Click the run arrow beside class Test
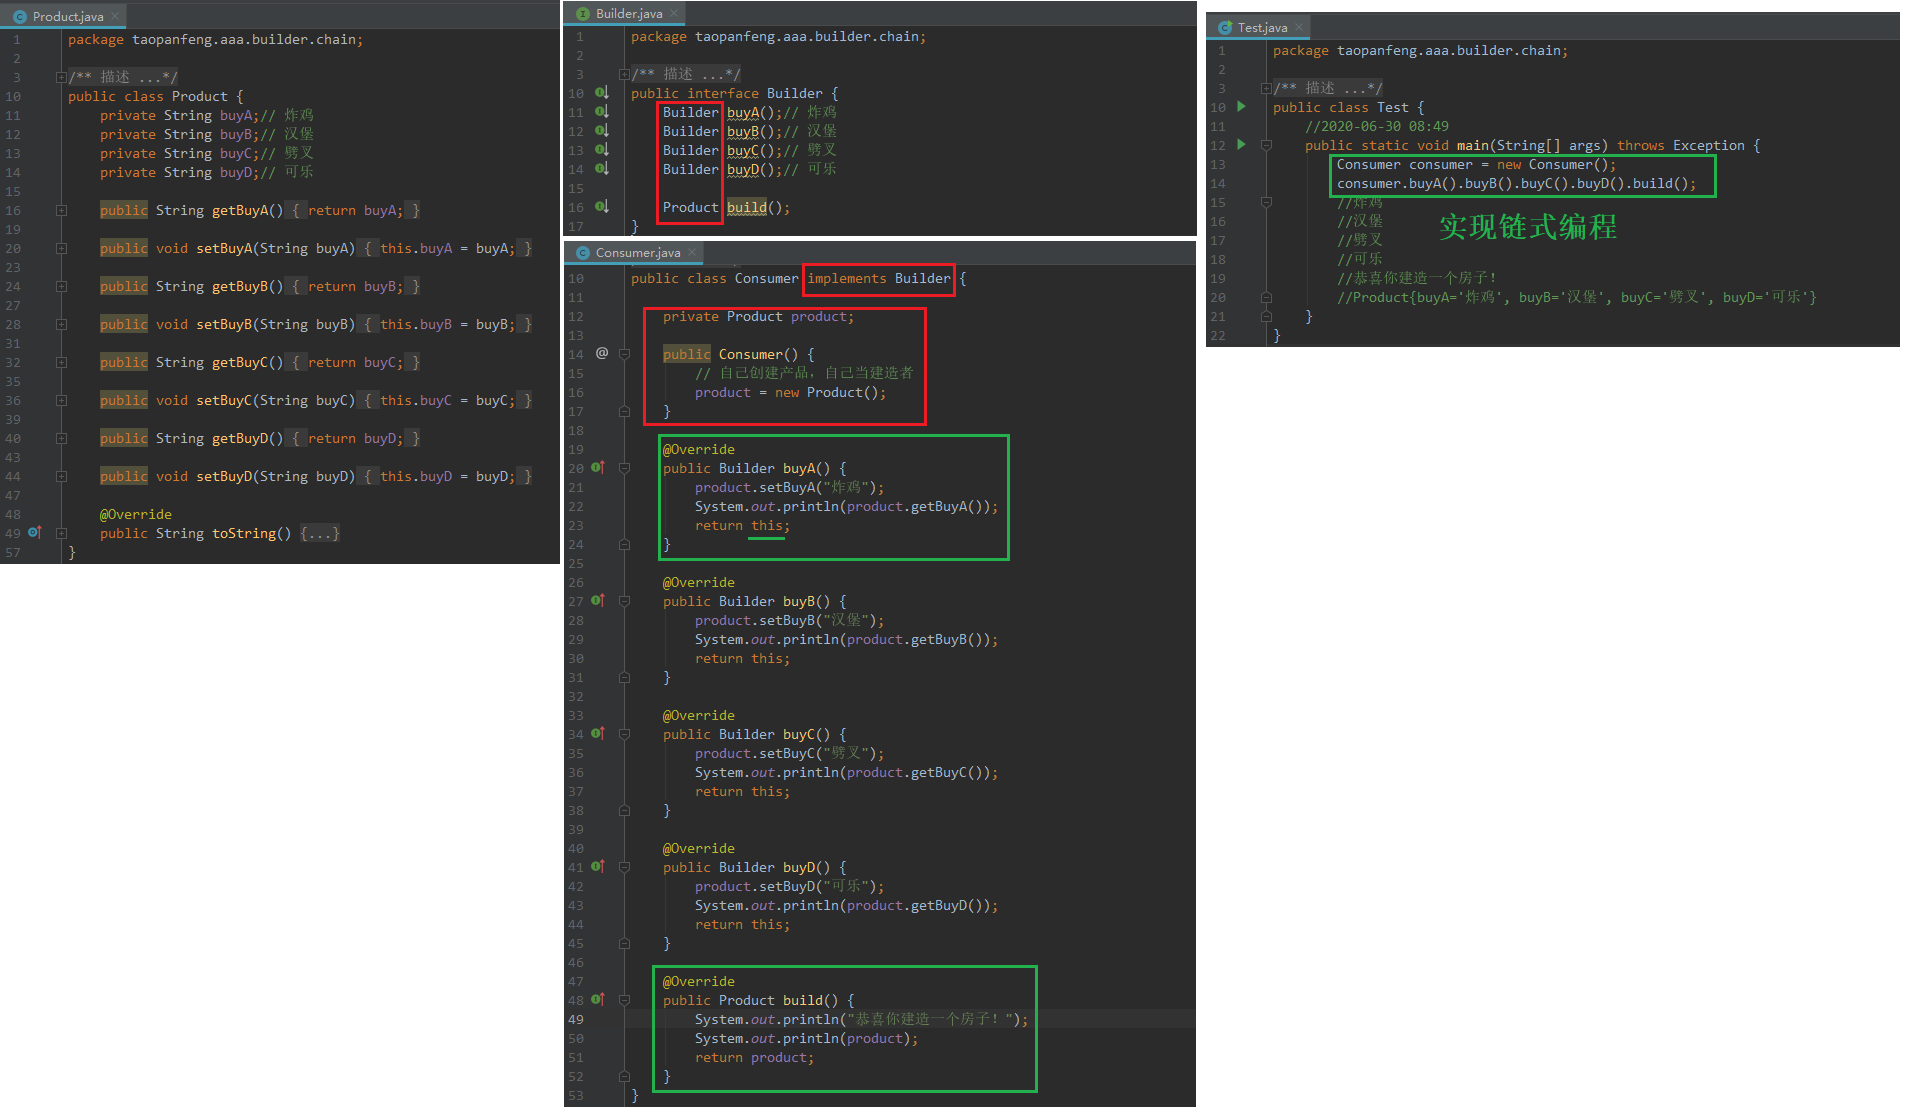 pyautogui.click(x=1241, y=106)
